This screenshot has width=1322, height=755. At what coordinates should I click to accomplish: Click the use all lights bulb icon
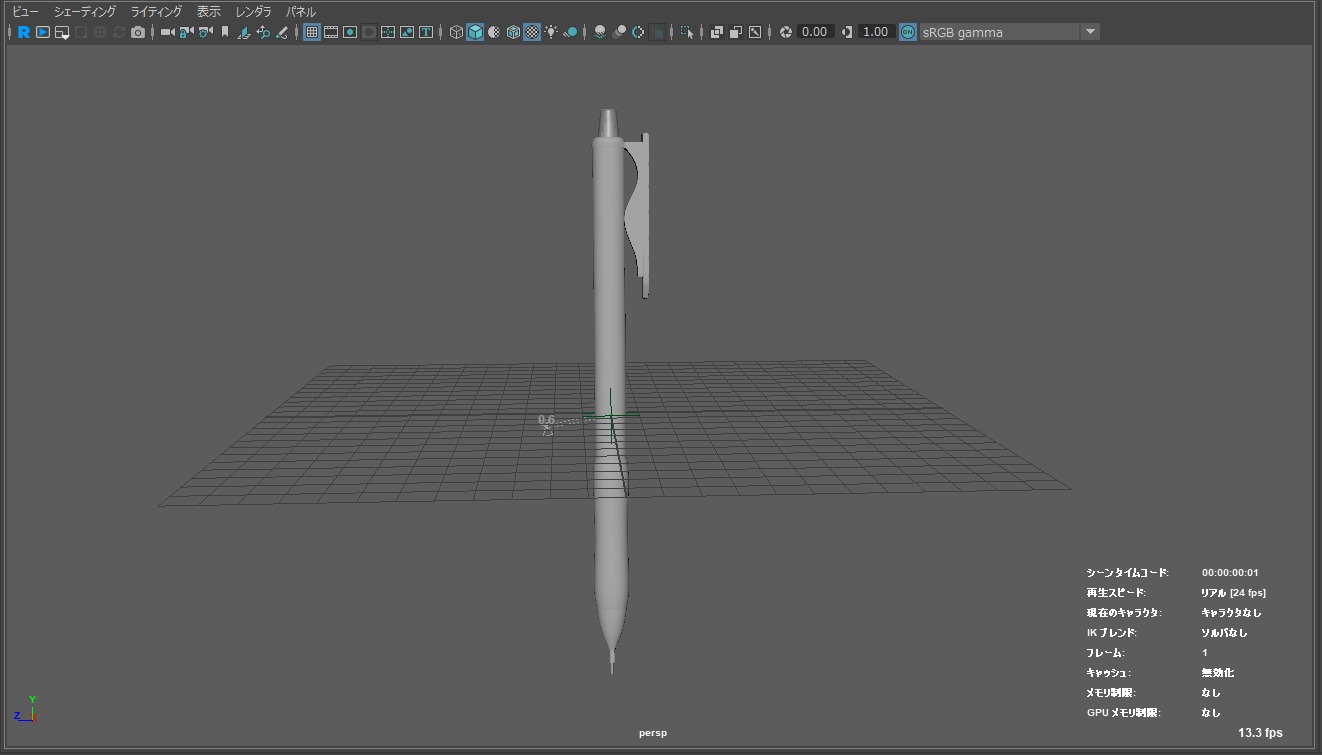pos(551,32)
